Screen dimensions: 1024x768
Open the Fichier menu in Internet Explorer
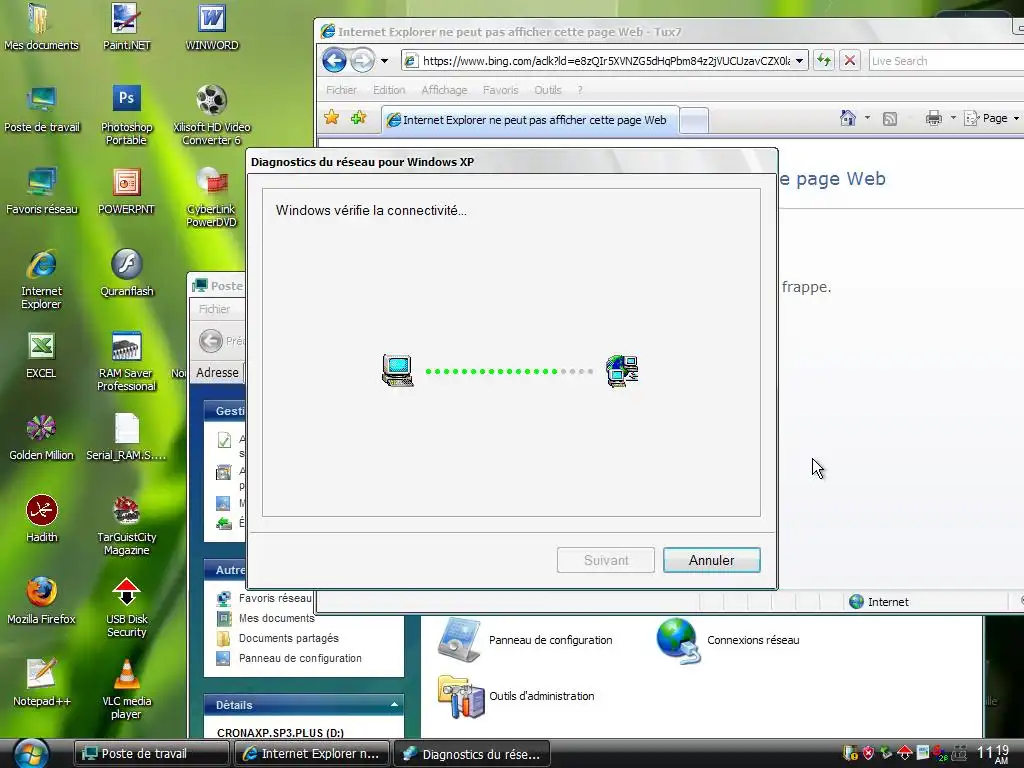tap(341, 90)
